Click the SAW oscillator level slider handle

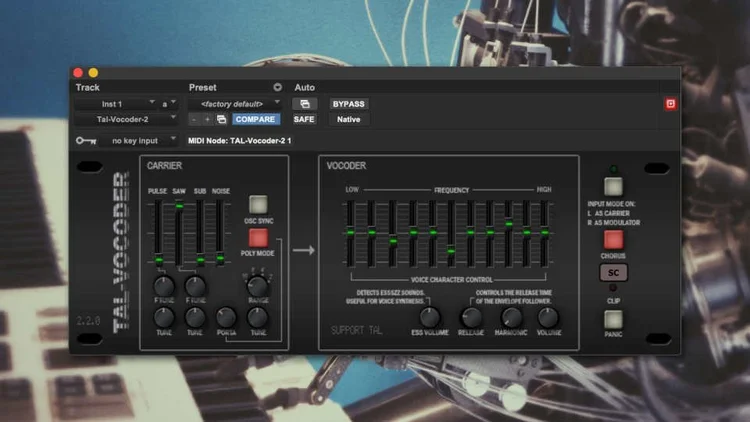[x=179, y=206]
